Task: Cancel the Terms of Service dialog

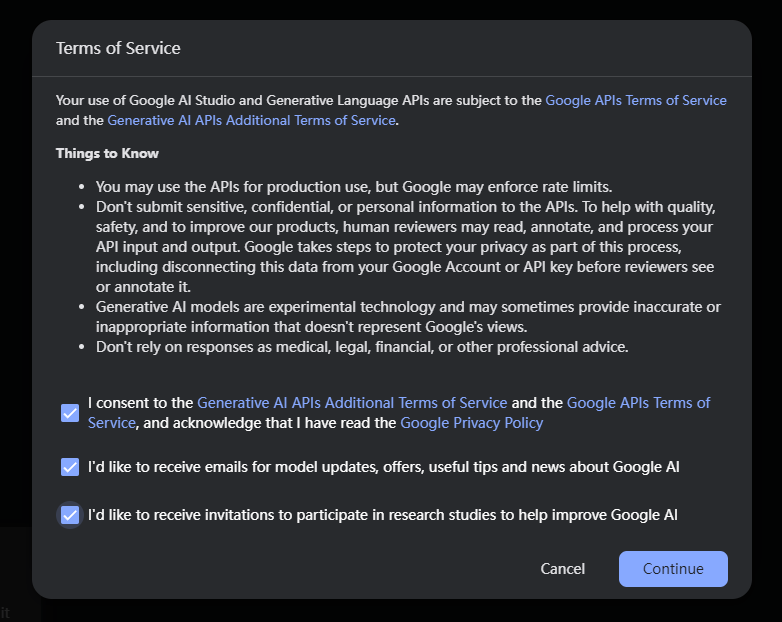Action: click(x=562, y=569)
